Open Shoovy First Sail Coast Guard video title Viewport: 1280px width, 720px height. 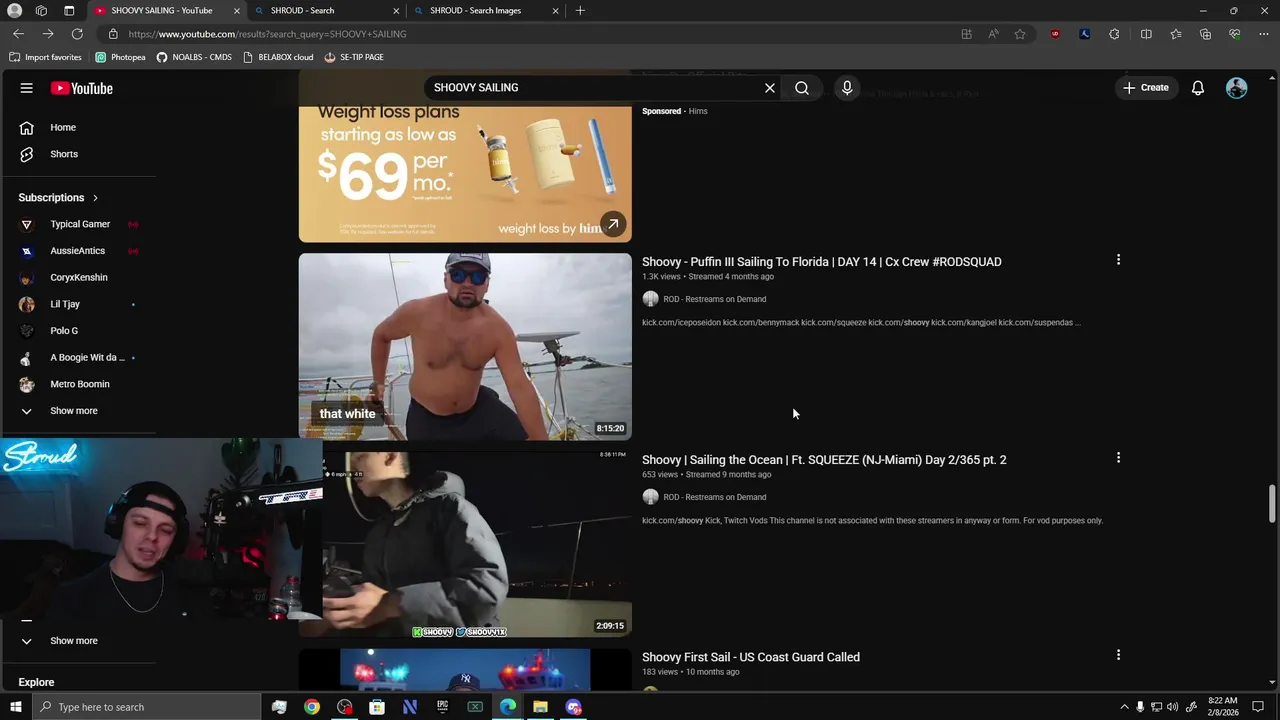[x=750, y=657]
